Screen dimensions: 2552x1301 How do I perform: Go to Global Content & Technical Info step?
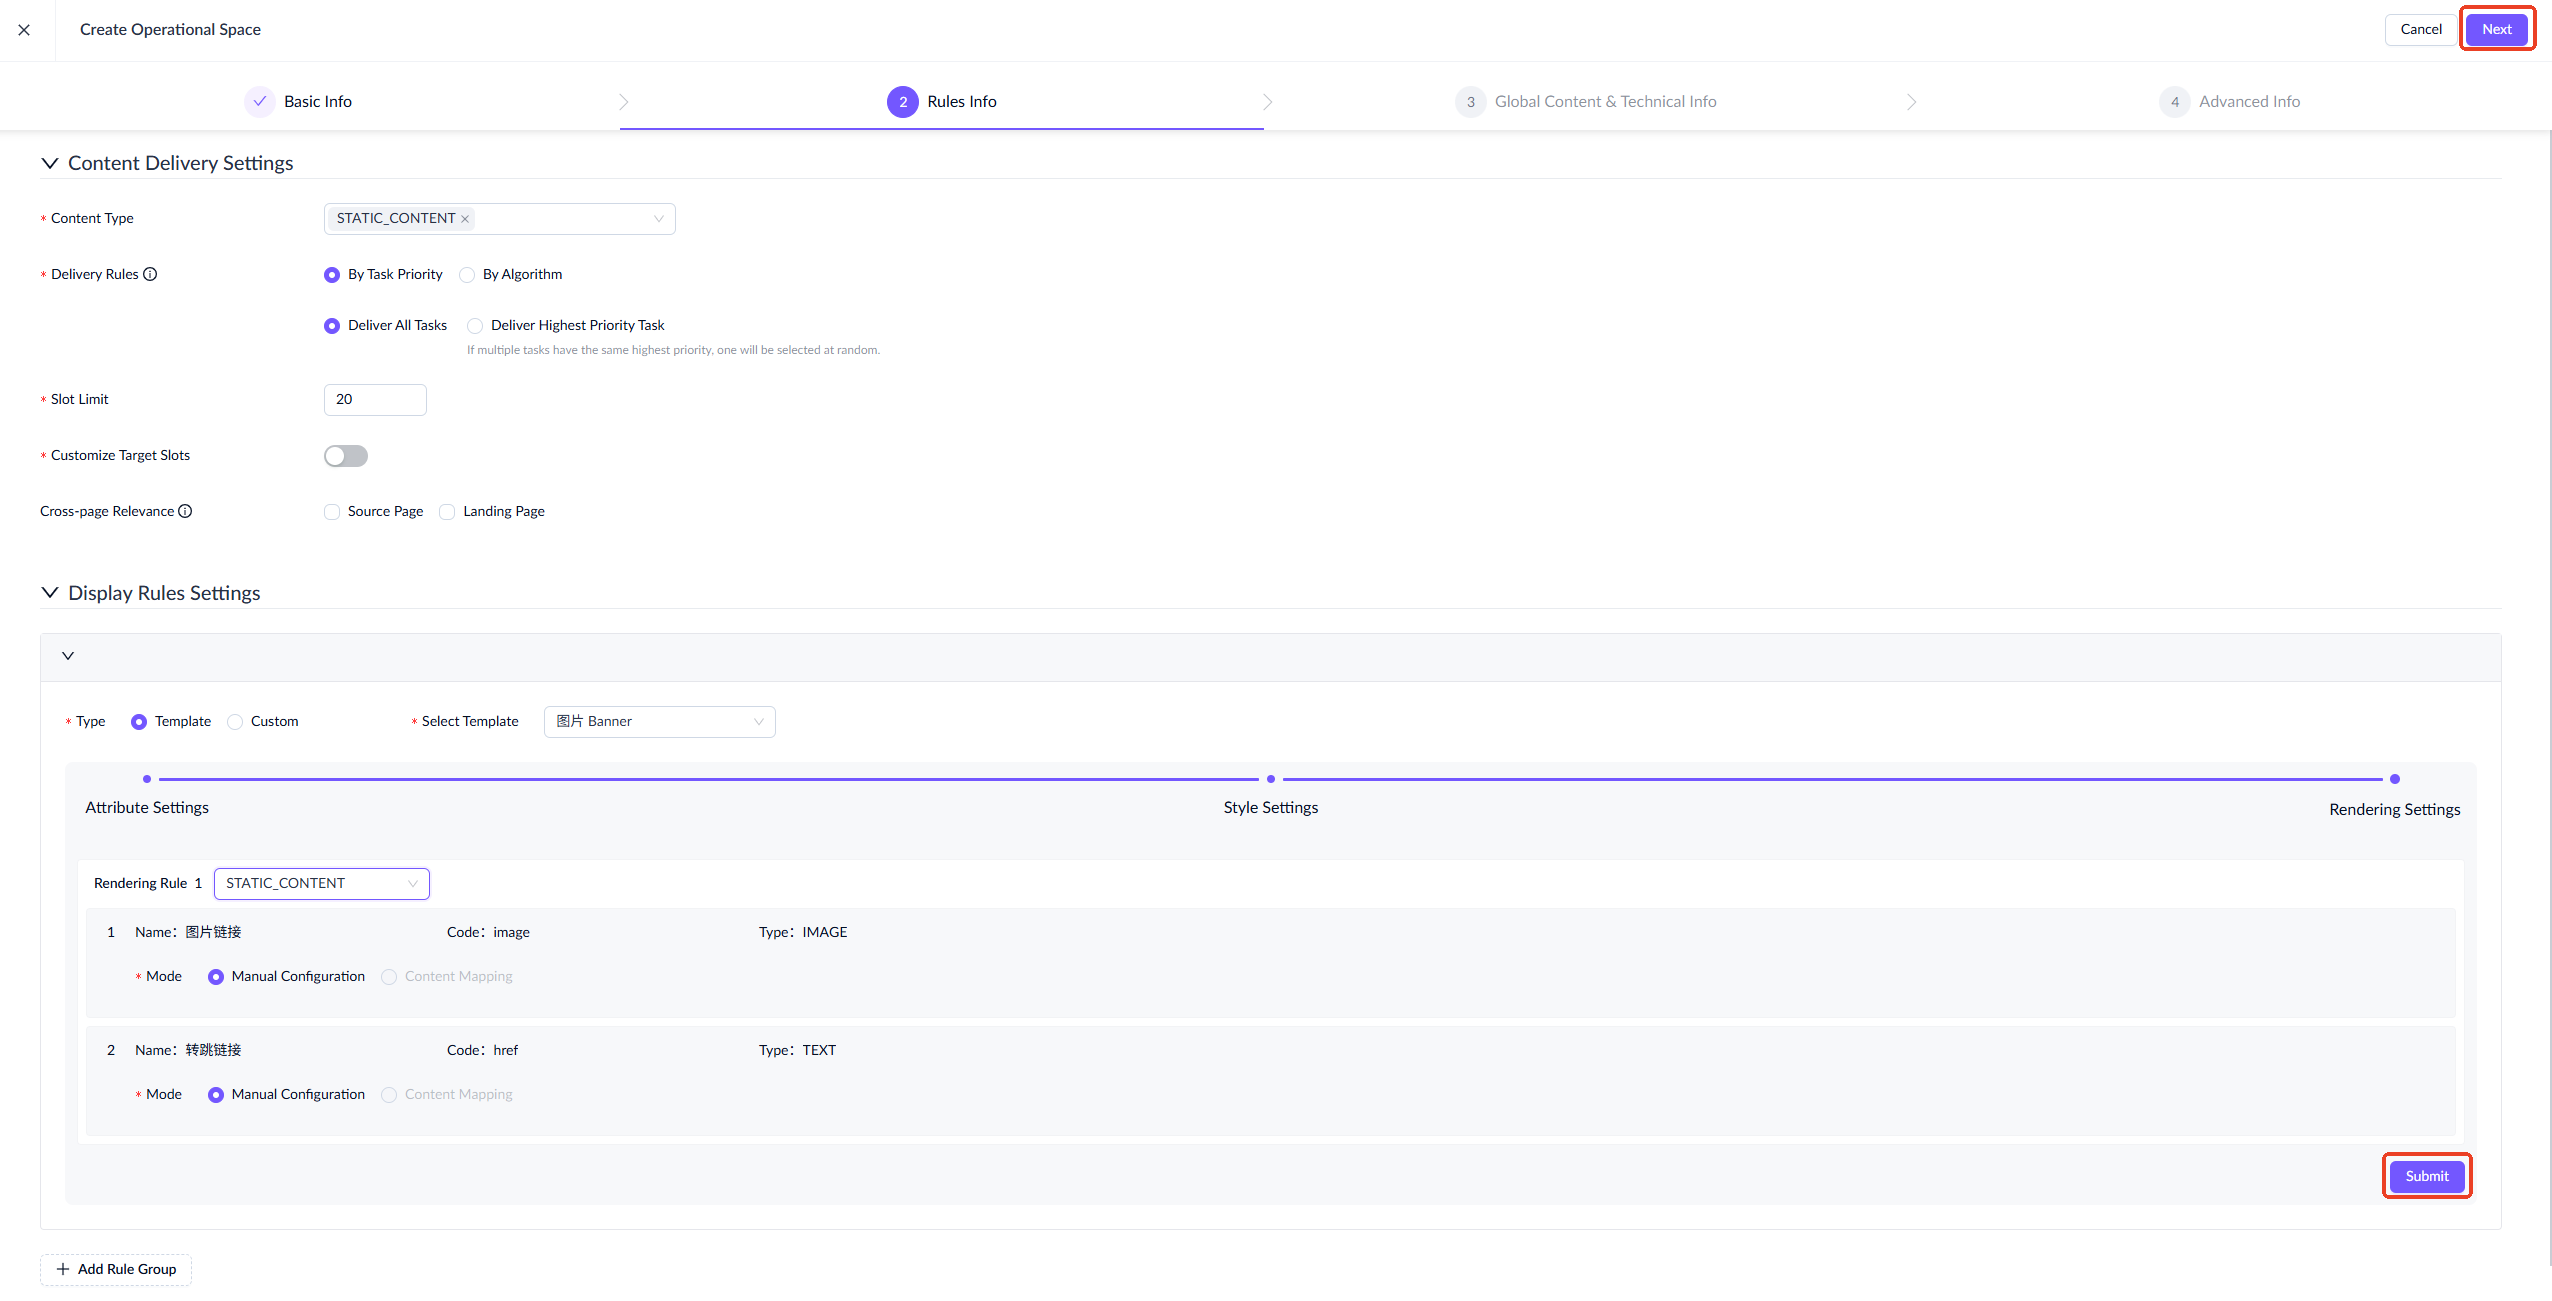[x=1604, y=102]
